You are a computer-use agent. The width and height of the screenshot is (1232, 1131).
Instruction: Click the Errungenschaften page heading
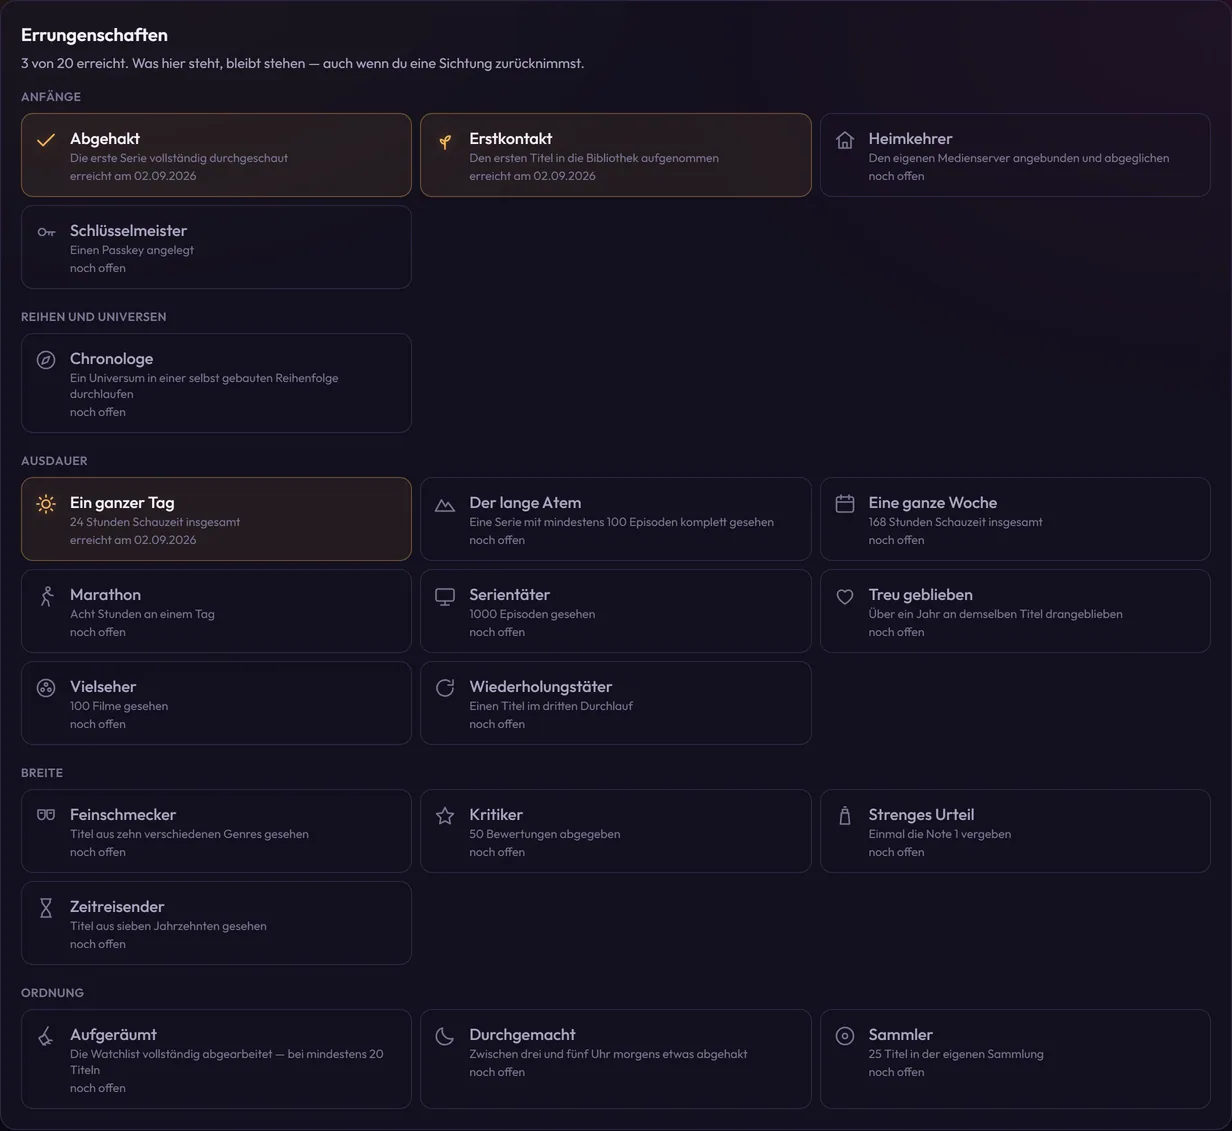pos(94,35)
